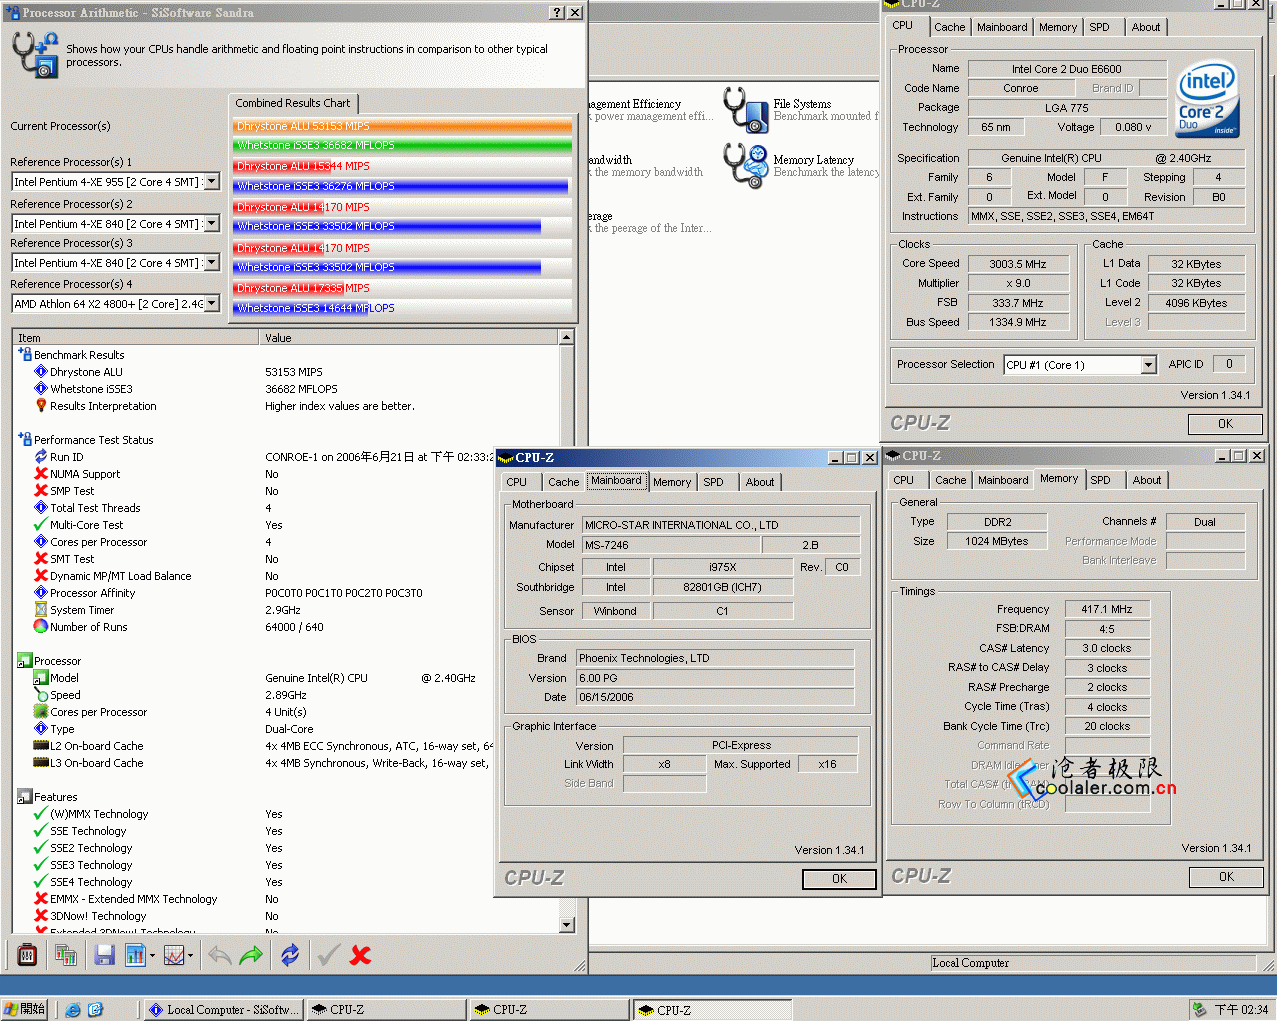The height and width of the screenshot is (1021, 1277).
Task: Select the Multi-Core Test row
Action: pyautogui.click(x=286, y=525)
